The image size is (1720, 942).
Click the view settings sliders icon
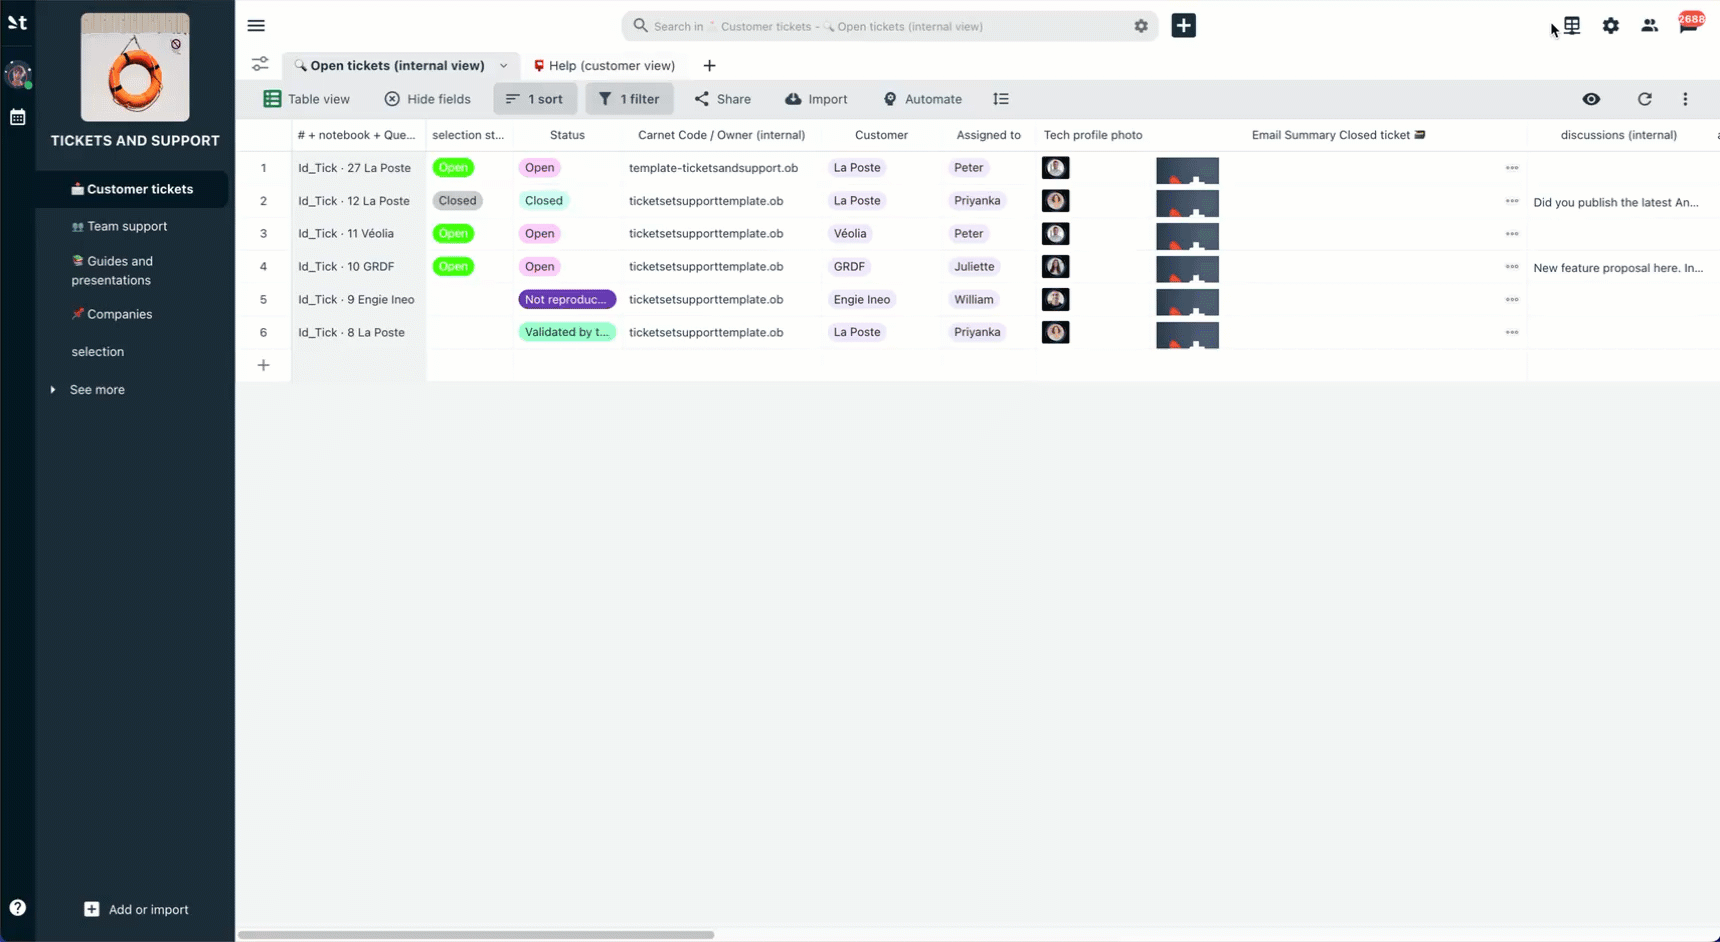click(x=260, y=65)
